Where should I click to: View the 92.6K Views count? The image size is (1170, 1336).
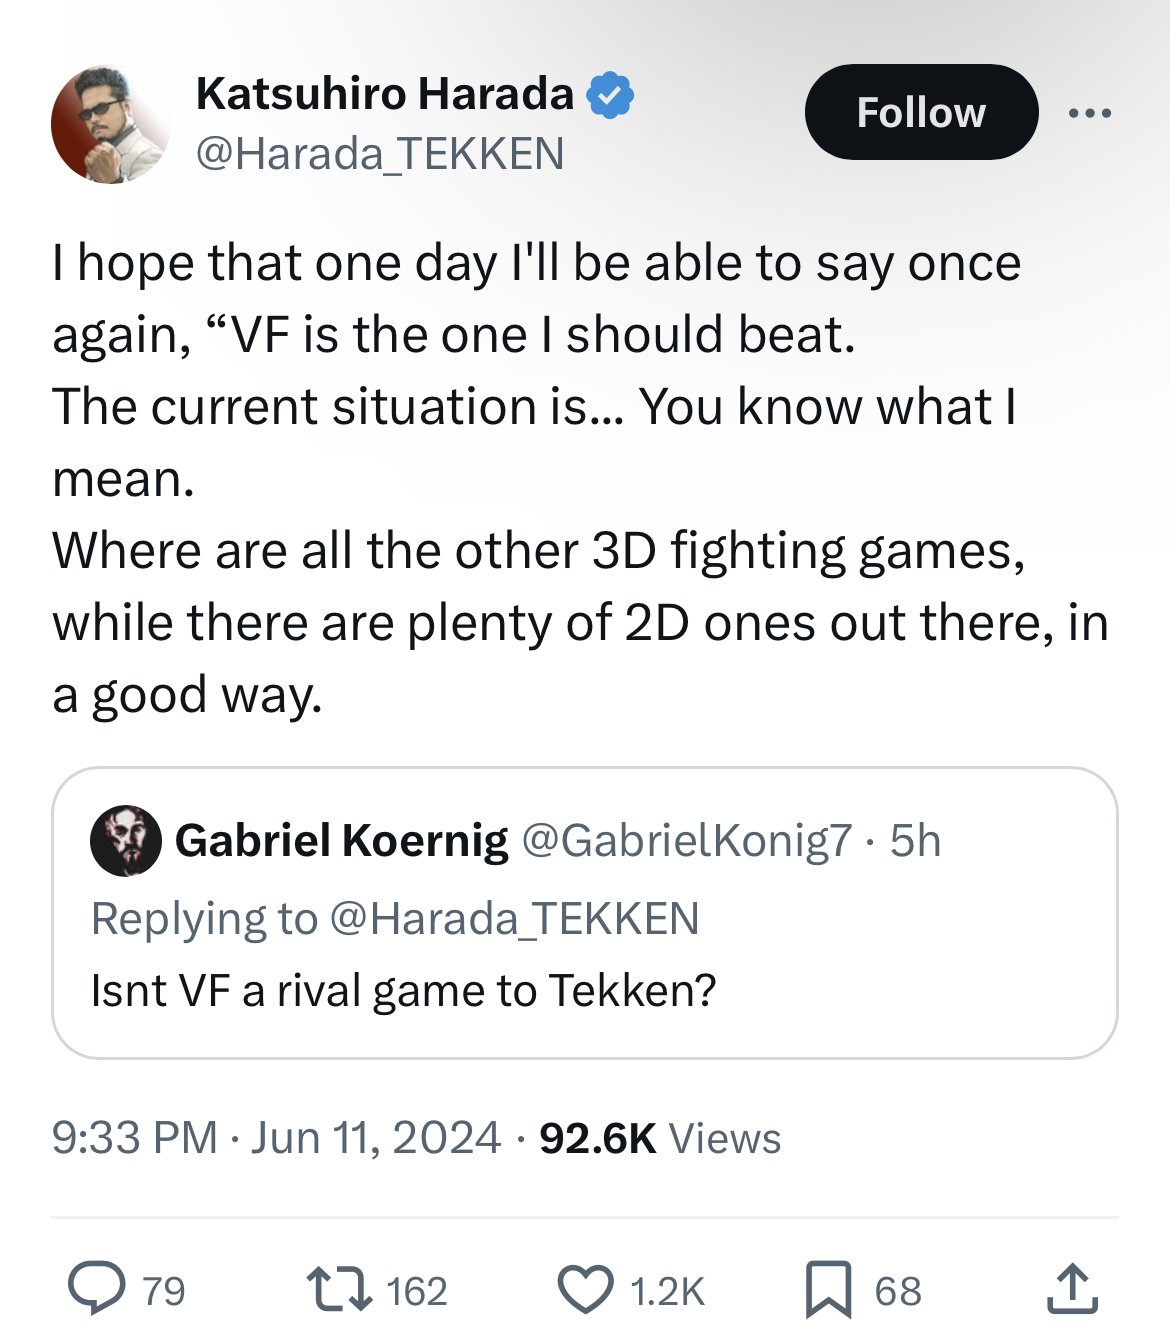(660, 1138)
